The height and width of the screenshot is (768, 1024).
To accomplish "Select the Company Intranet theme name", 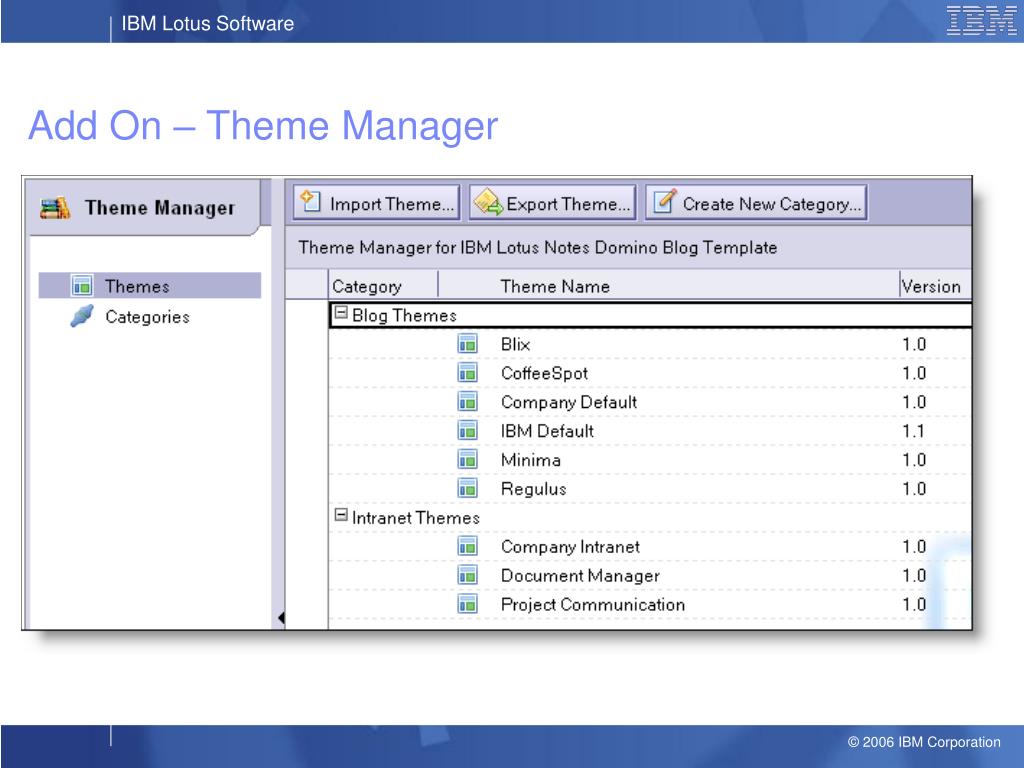I will pos(570,547).
